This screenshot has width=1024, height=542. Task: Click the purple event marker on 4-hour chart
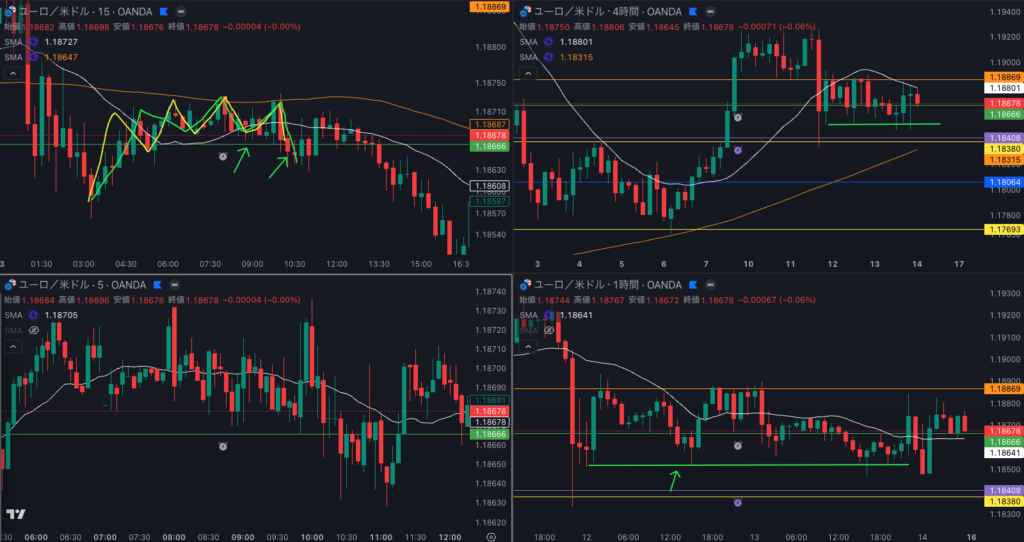pos(737,150)
